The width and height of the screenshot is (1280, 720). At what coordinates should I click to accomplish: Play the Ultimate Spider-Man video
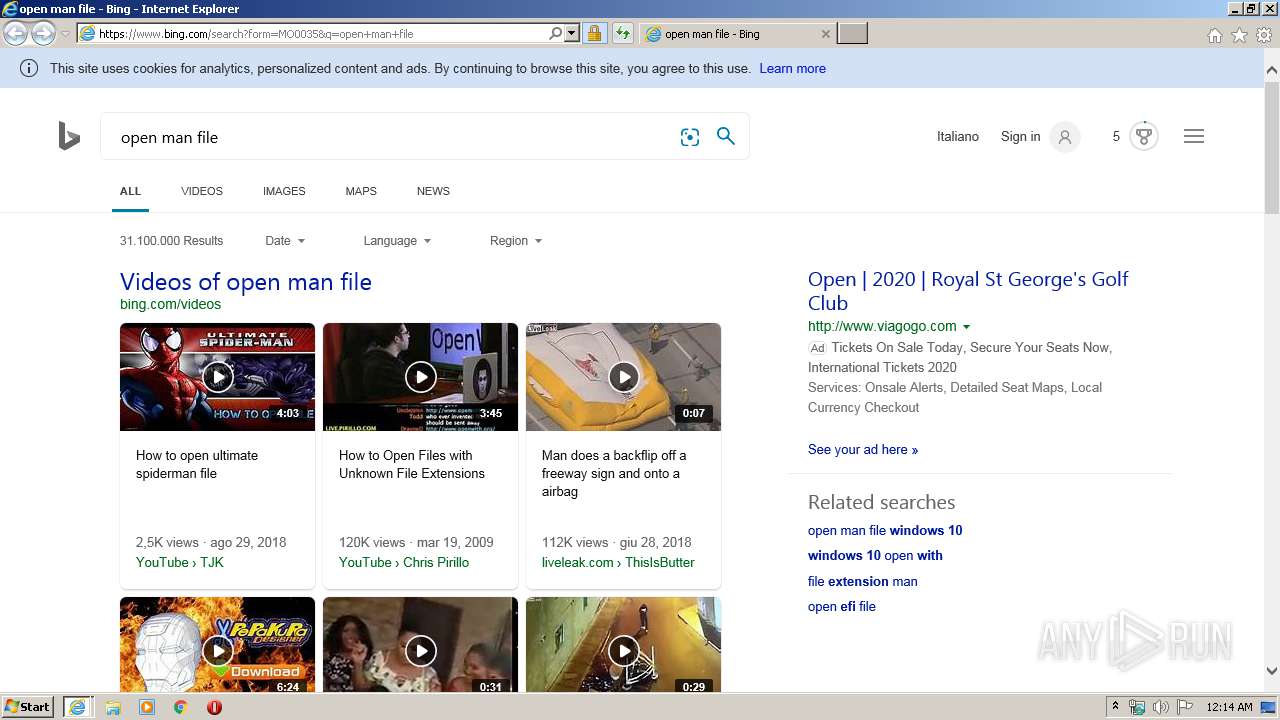click(x=217, y=377)
